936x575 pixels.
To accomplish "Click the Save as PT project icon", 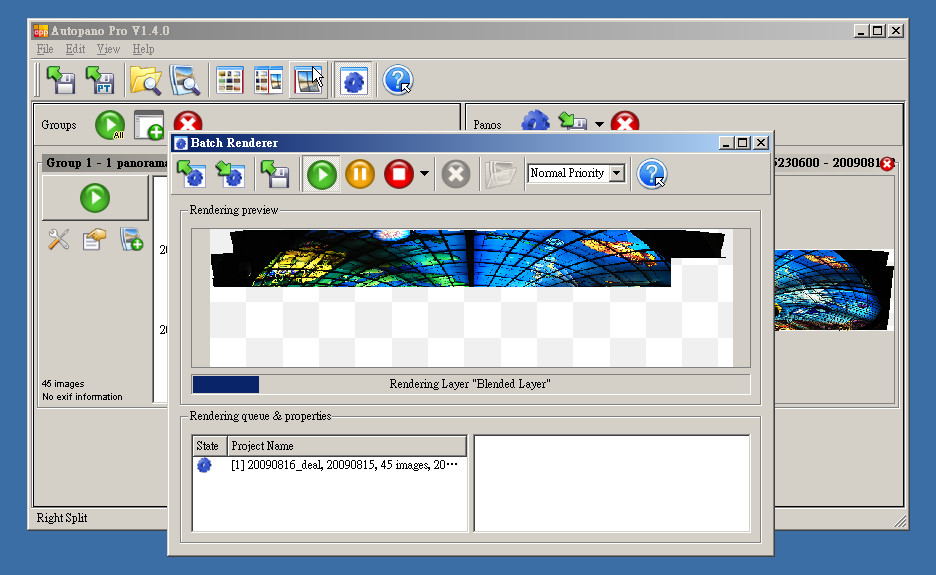I will click(x=100, y=80).
